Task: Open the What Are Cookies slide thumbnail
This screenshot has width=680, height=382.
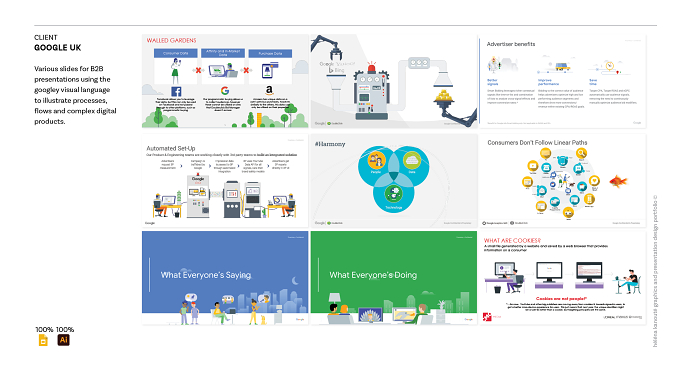Action: 562,278
